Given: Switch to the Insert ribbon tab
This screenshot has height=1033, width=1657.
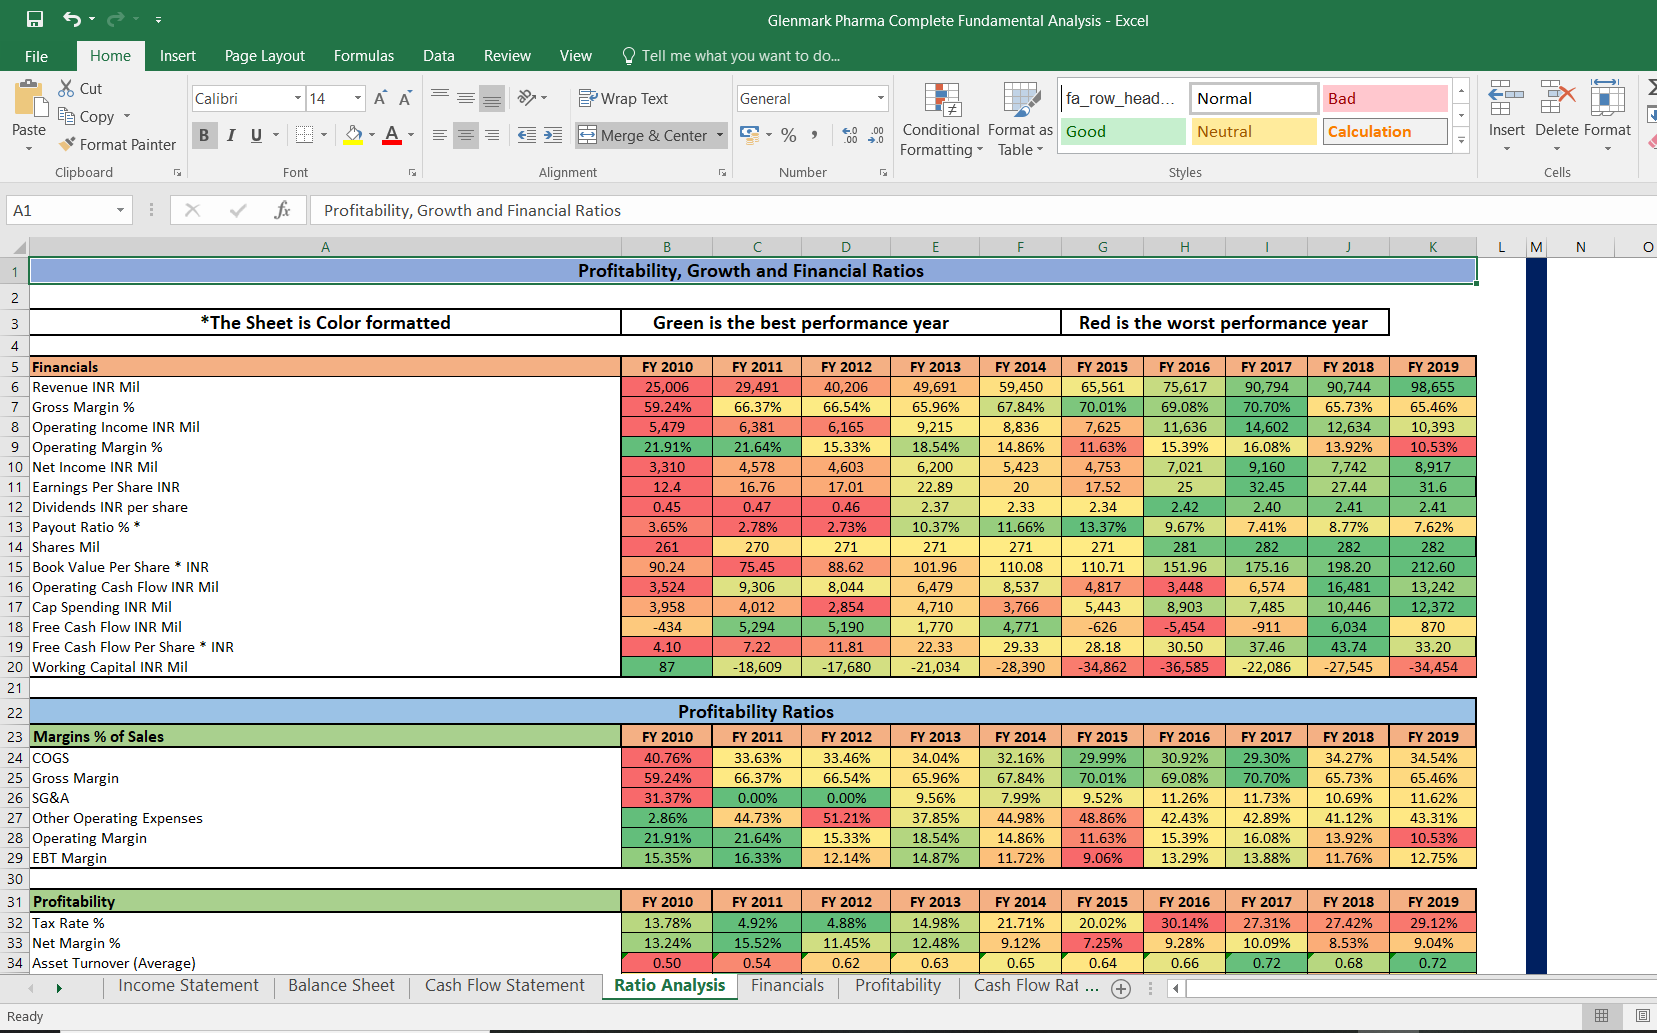Looking at the screenshot, I should (x=178, y=56).
